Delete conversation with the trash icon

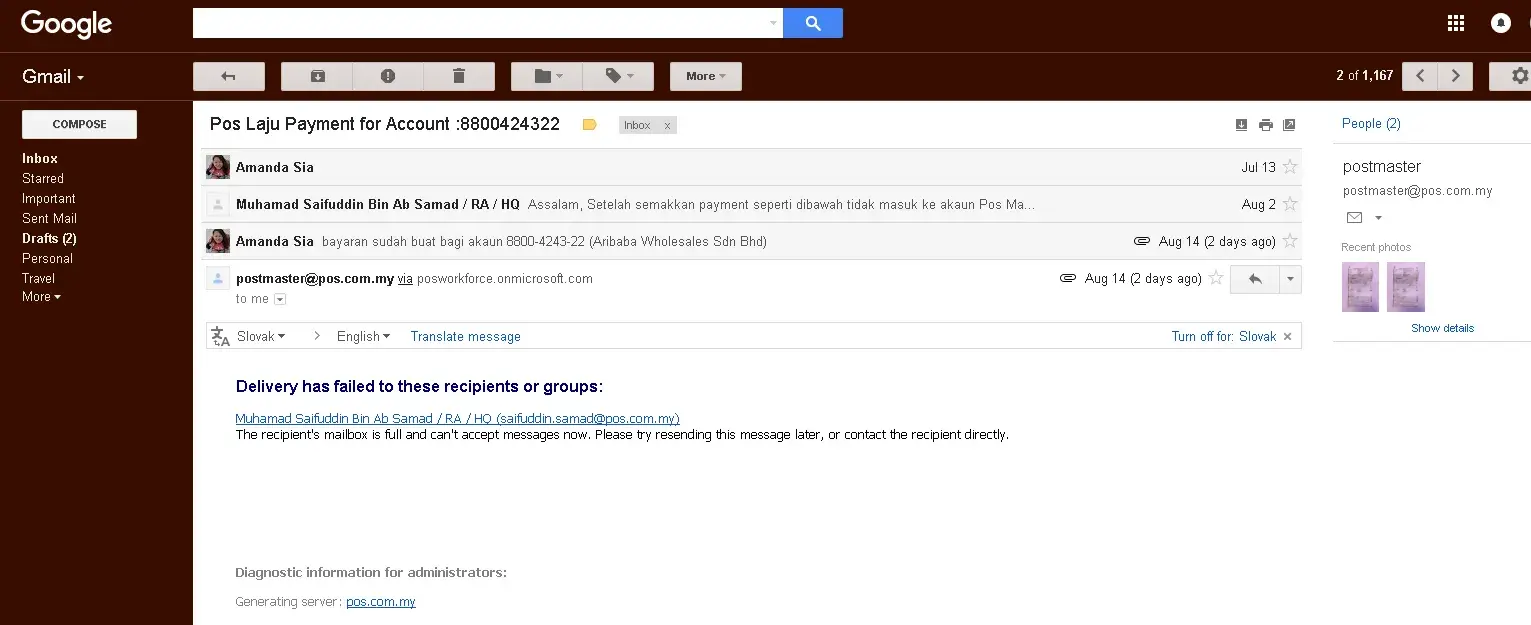[x=459, y=77]
